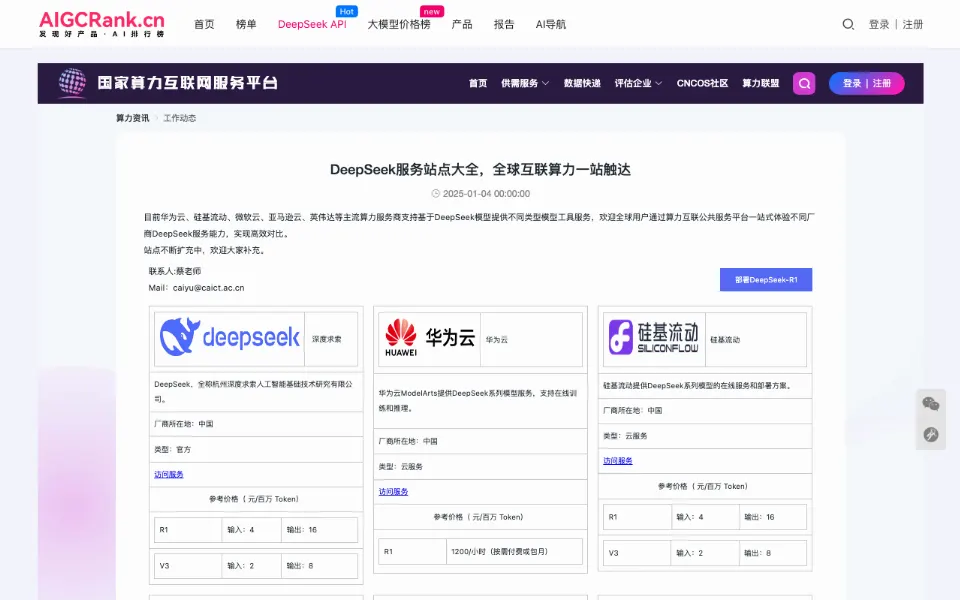Click the clock icon beside the date

[435, 193]
